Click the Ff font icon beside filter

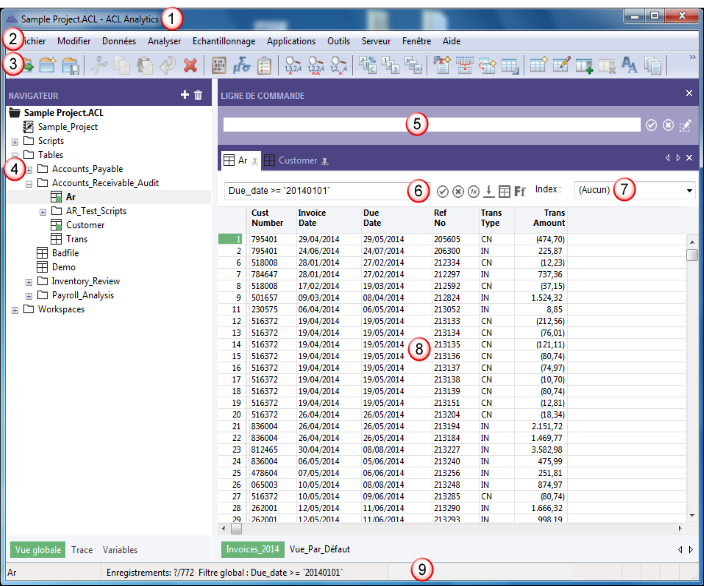coord(520,191)
